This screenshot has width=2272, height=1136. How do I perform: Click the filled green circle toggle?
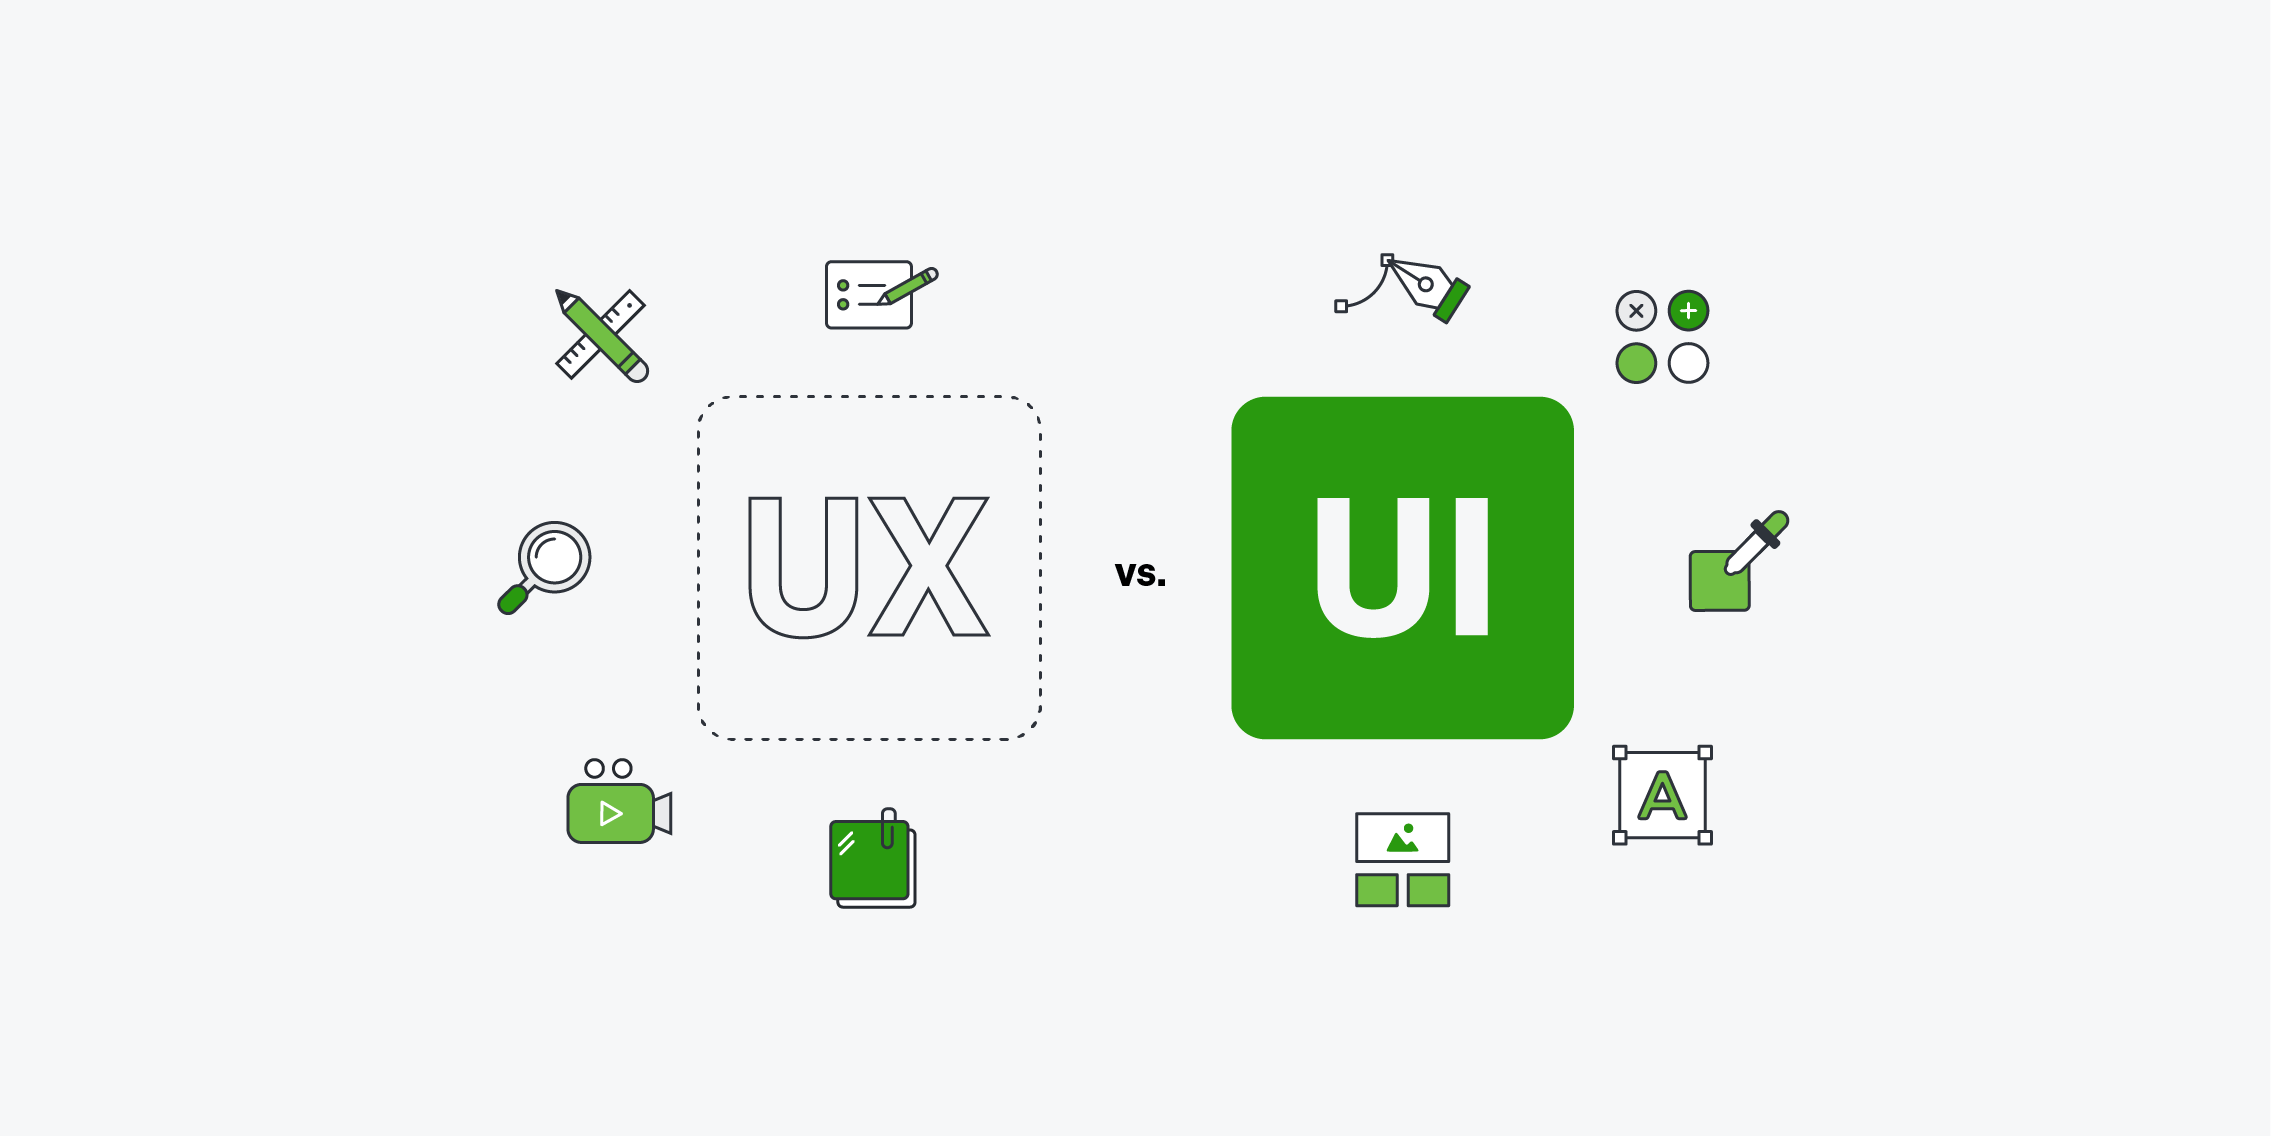1634,367
